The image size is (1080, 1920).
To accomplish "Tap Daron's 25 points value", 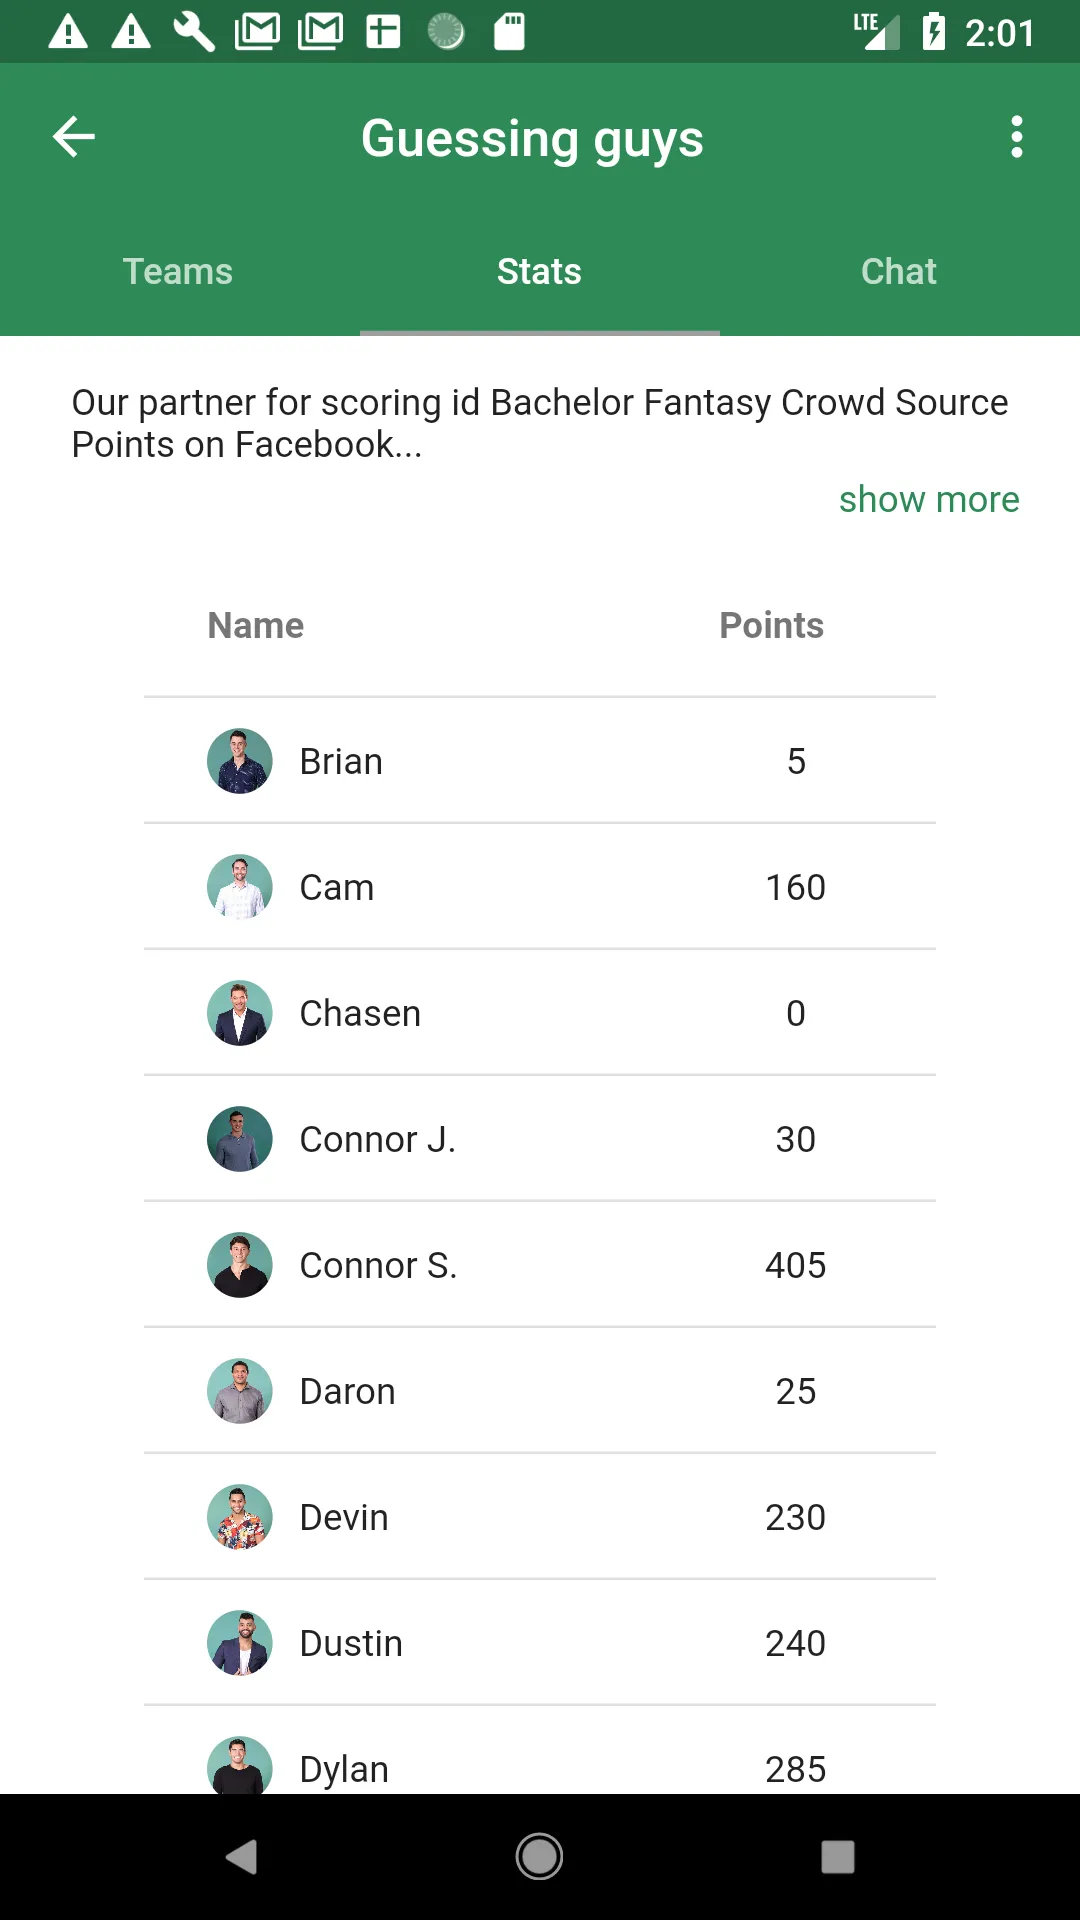I will (x=796, y=1391).
